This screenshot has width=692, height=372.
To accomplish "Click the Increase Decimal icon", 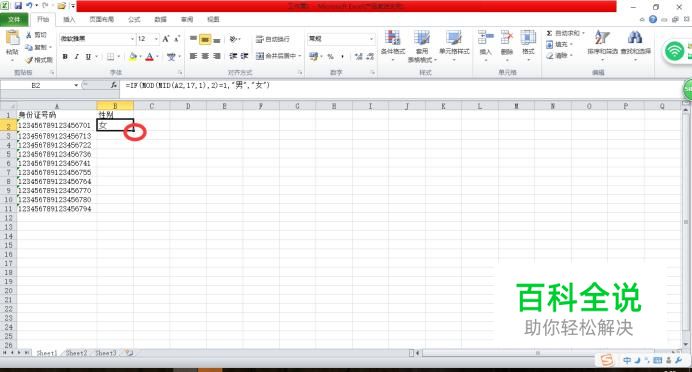I will pos(359,56).
